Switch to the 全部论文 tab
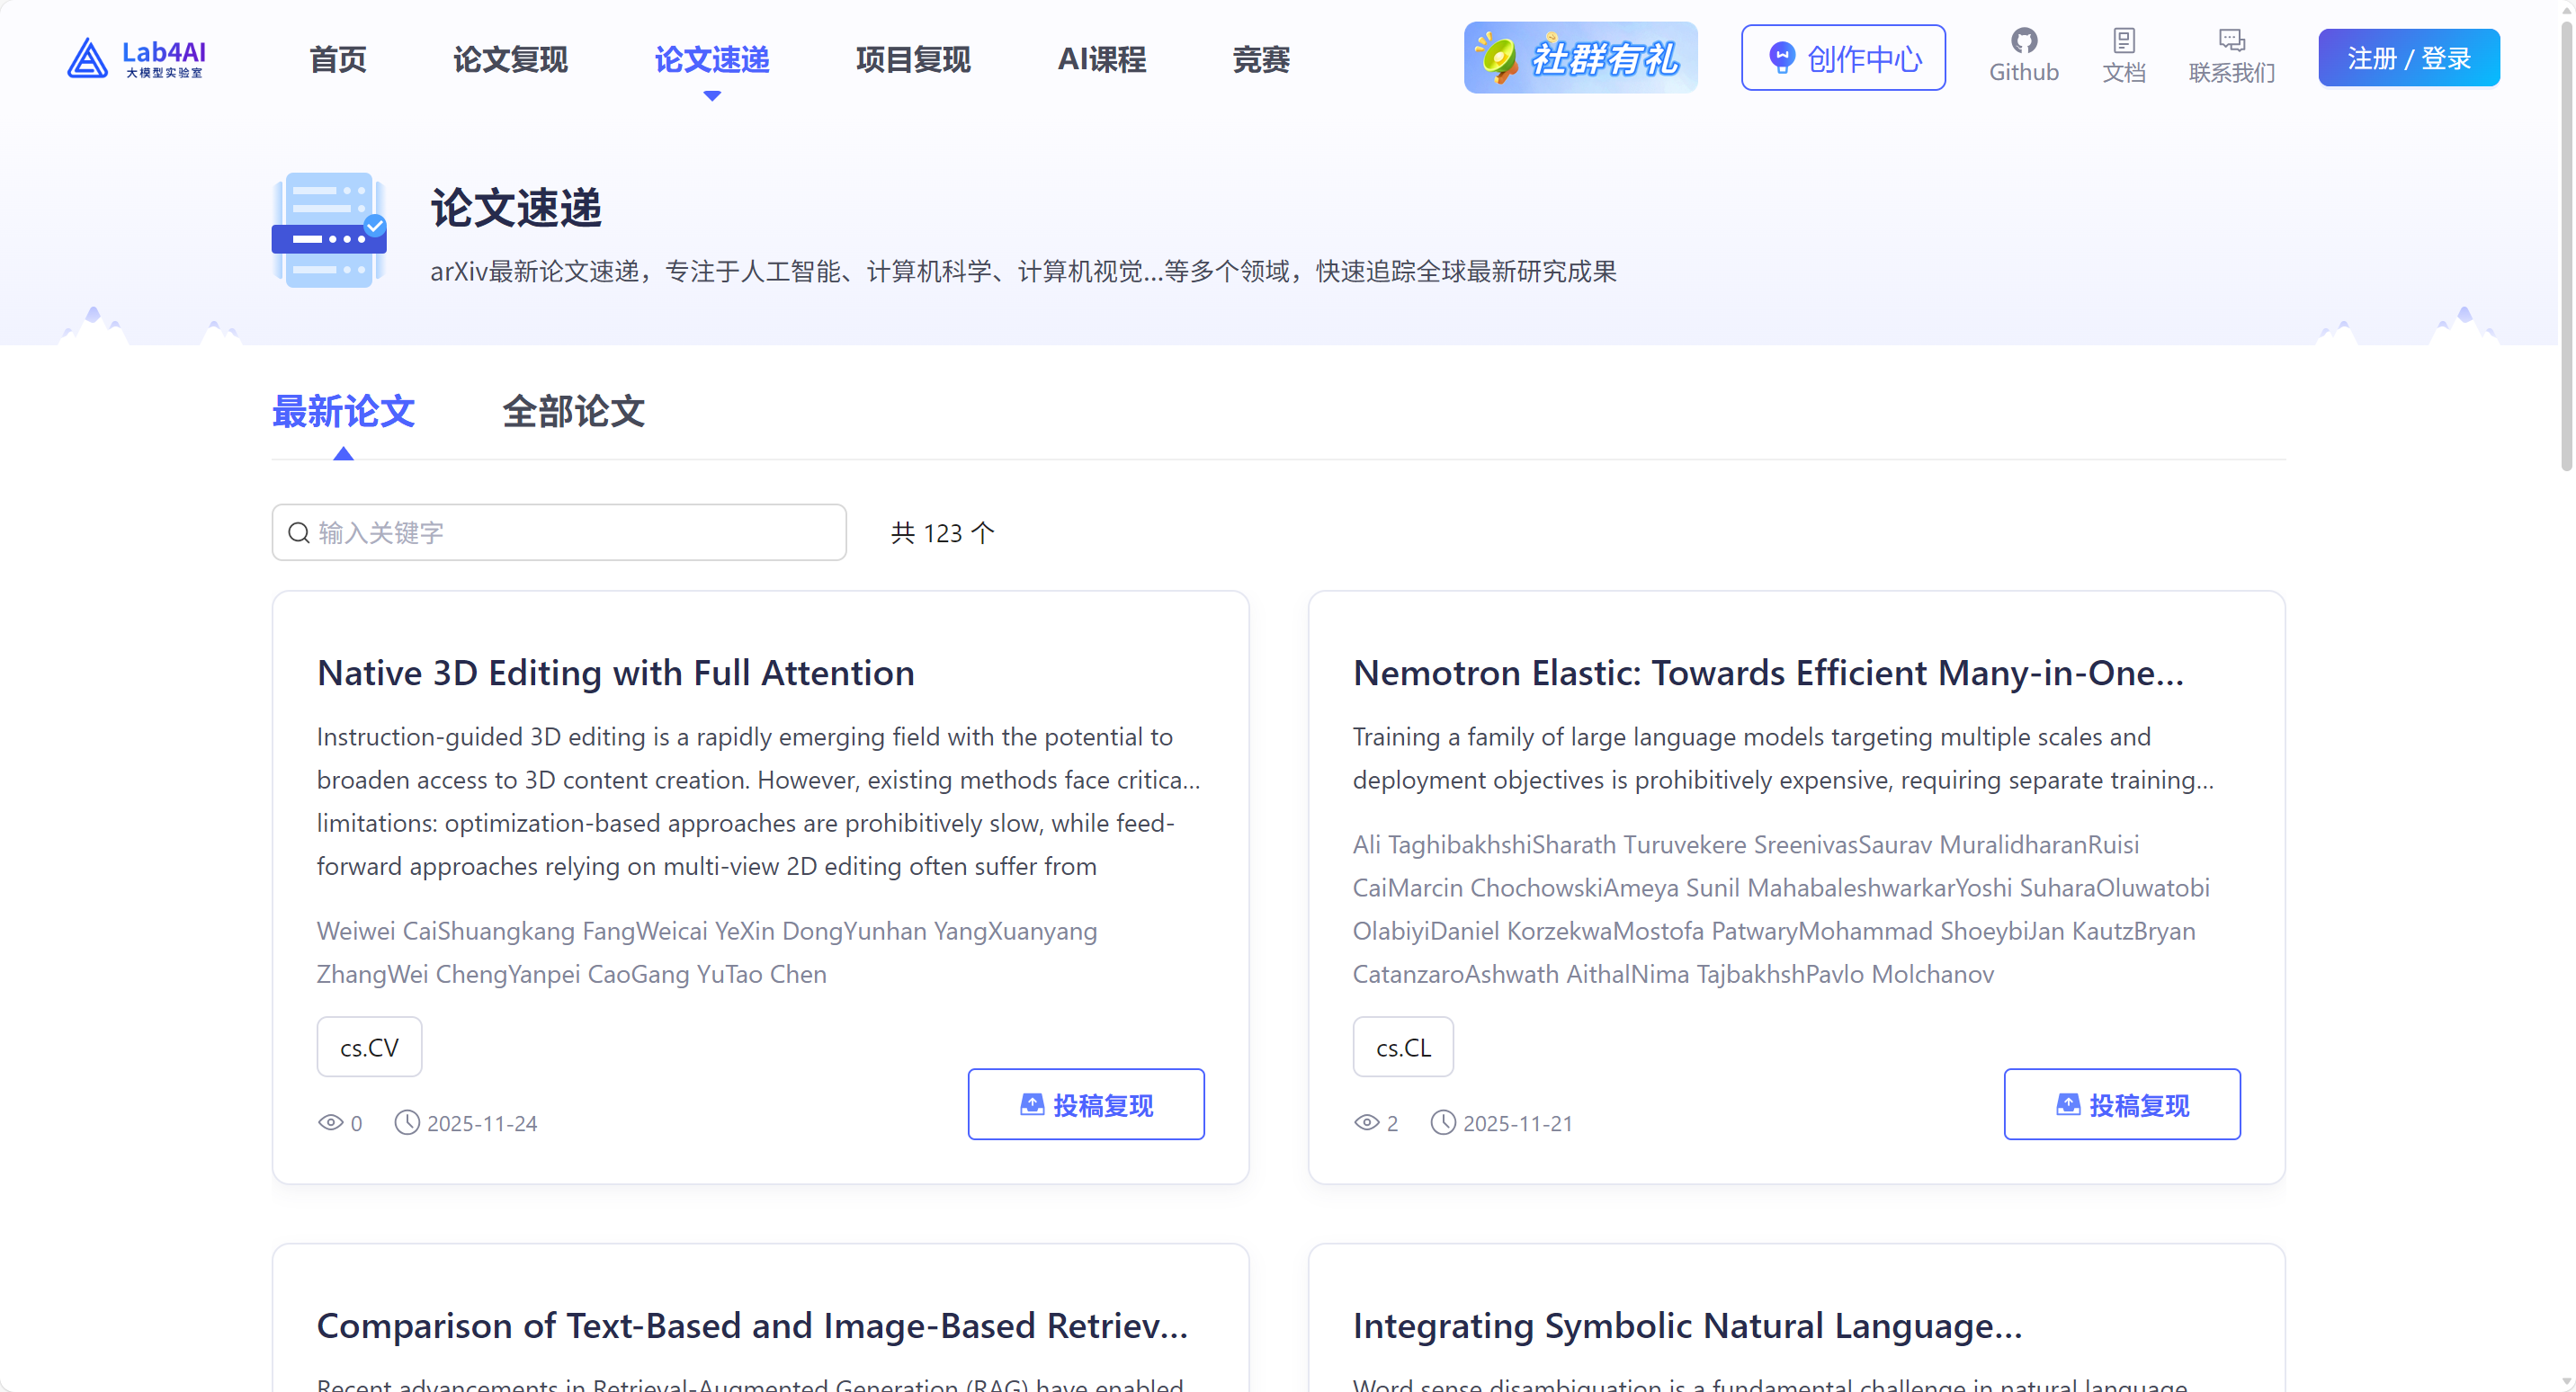Screen dimensions: 2576x1392 [x=573, y=411]
